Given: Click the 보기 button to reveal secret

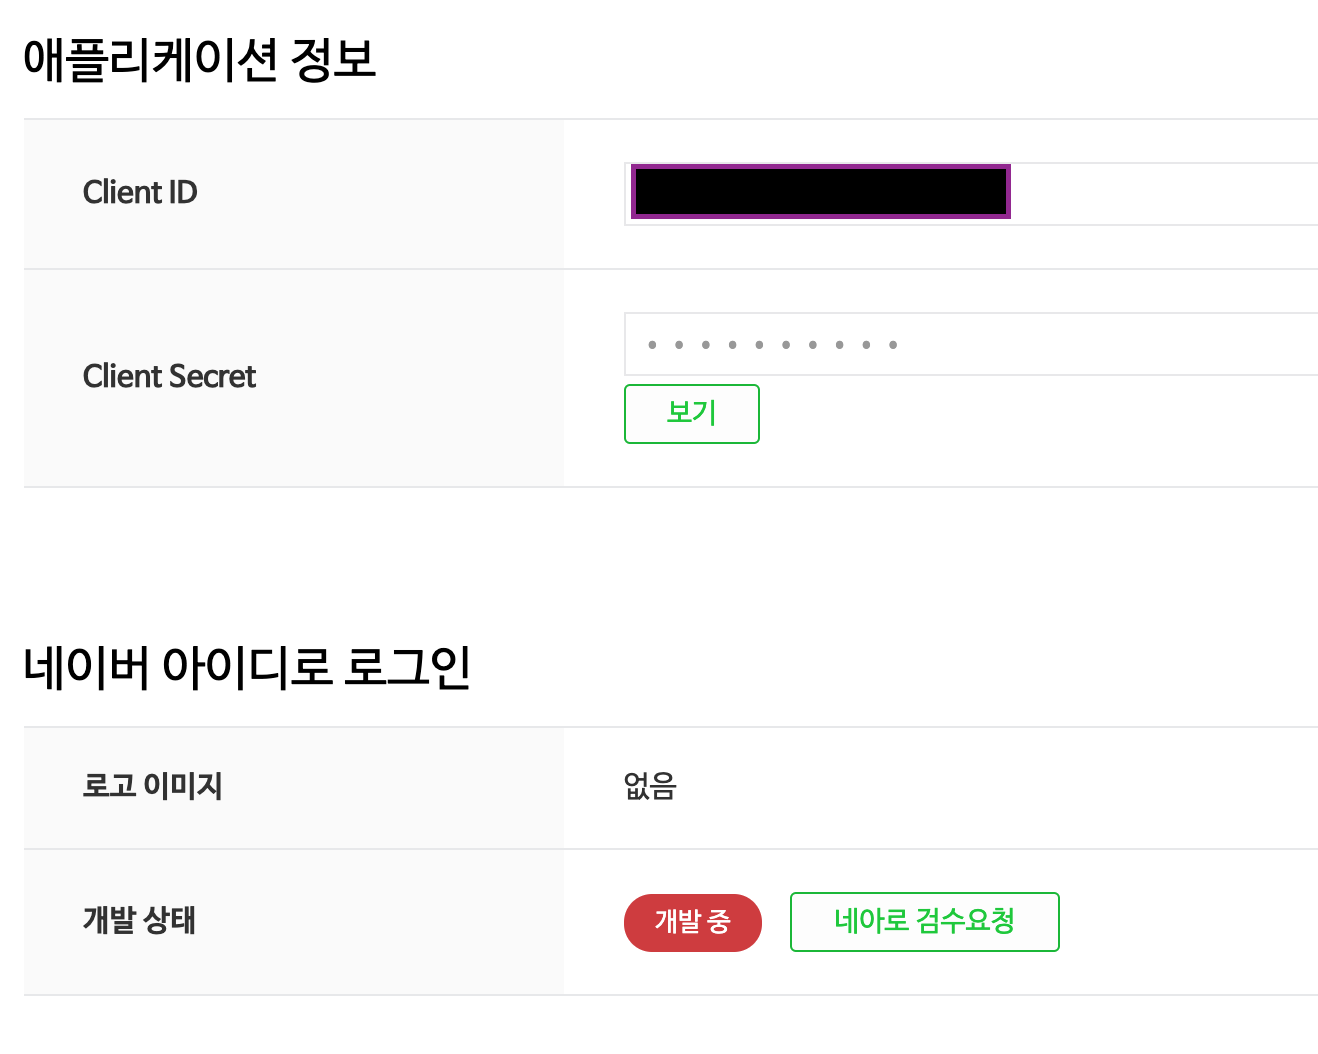Looking at the screenshot, I should coord(691,413).
